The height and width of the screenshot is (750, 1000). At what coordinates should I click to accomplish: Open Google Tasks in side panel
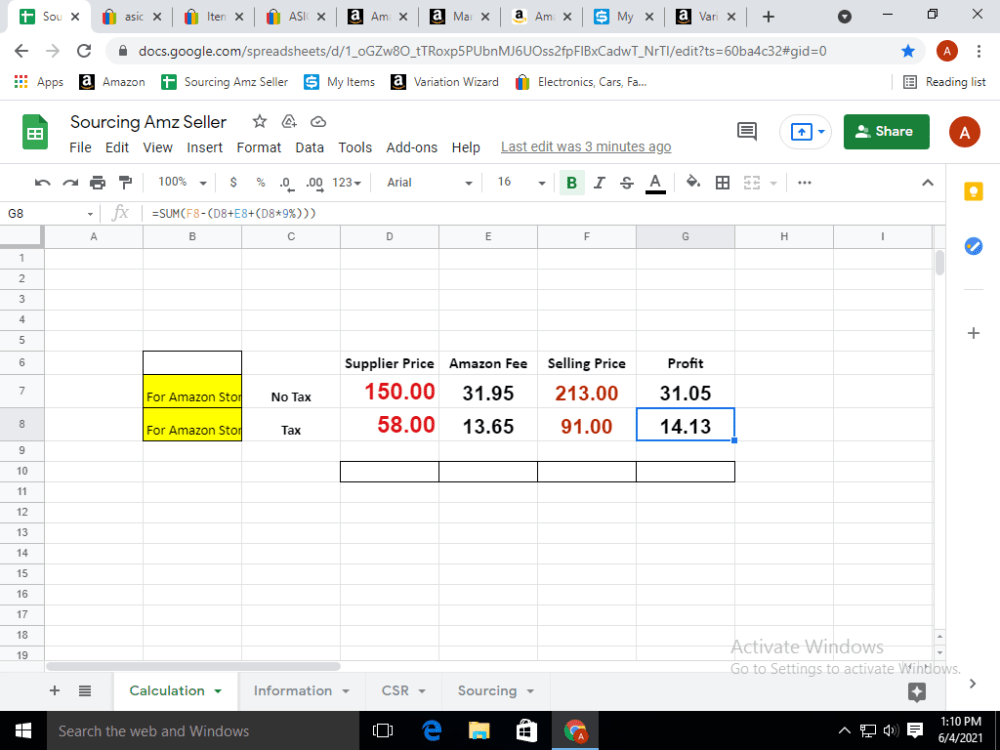(x=973, y=246)
